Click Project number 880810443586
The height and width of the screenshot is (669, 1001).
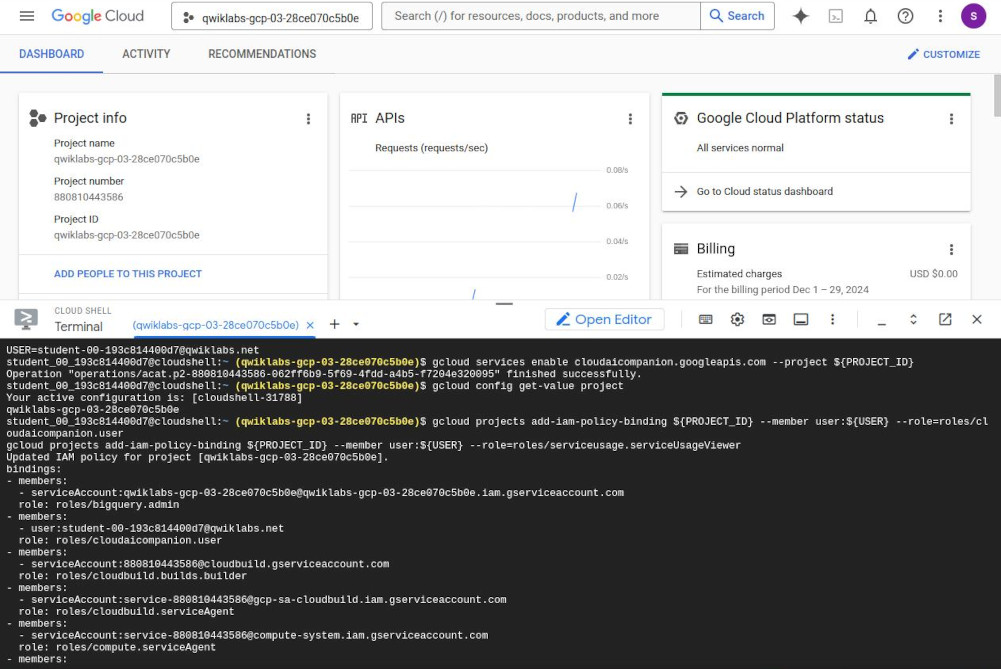(x=89, y=197)
